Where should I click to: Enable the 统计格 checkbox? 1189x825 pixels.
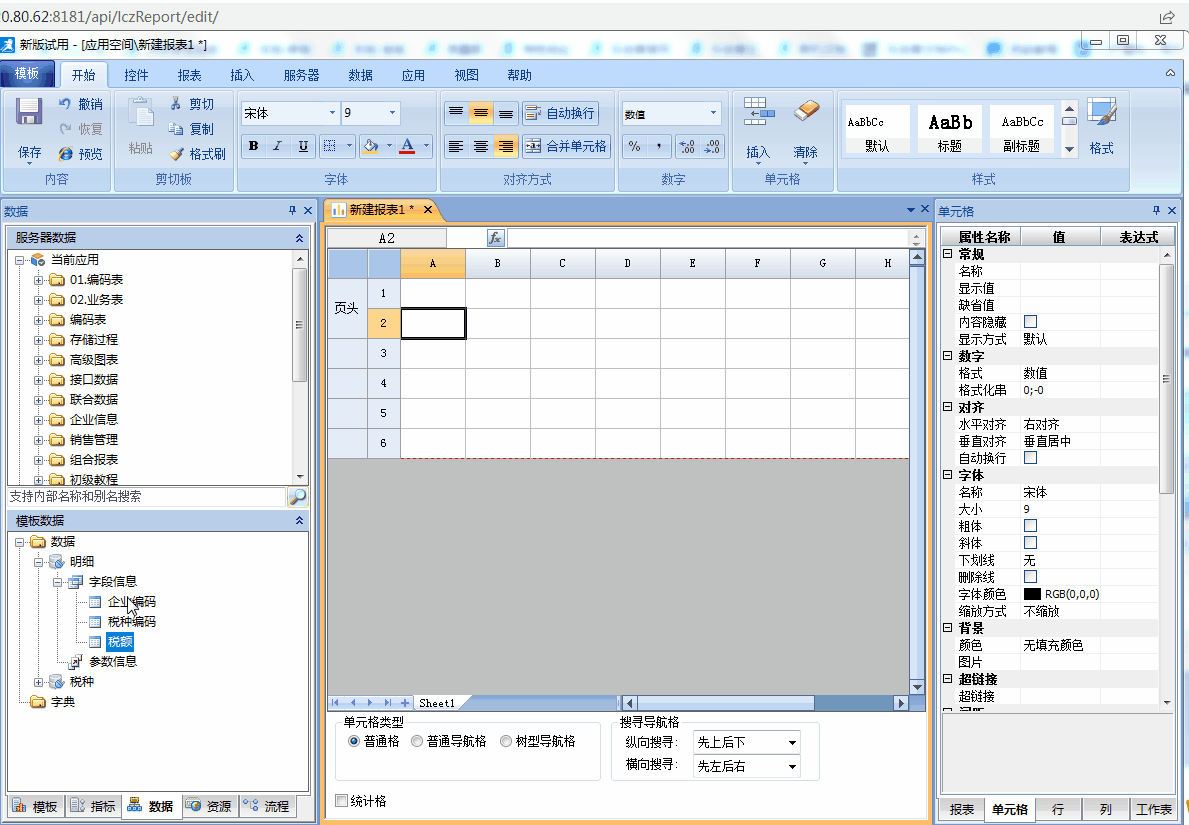tap(341, 800)
